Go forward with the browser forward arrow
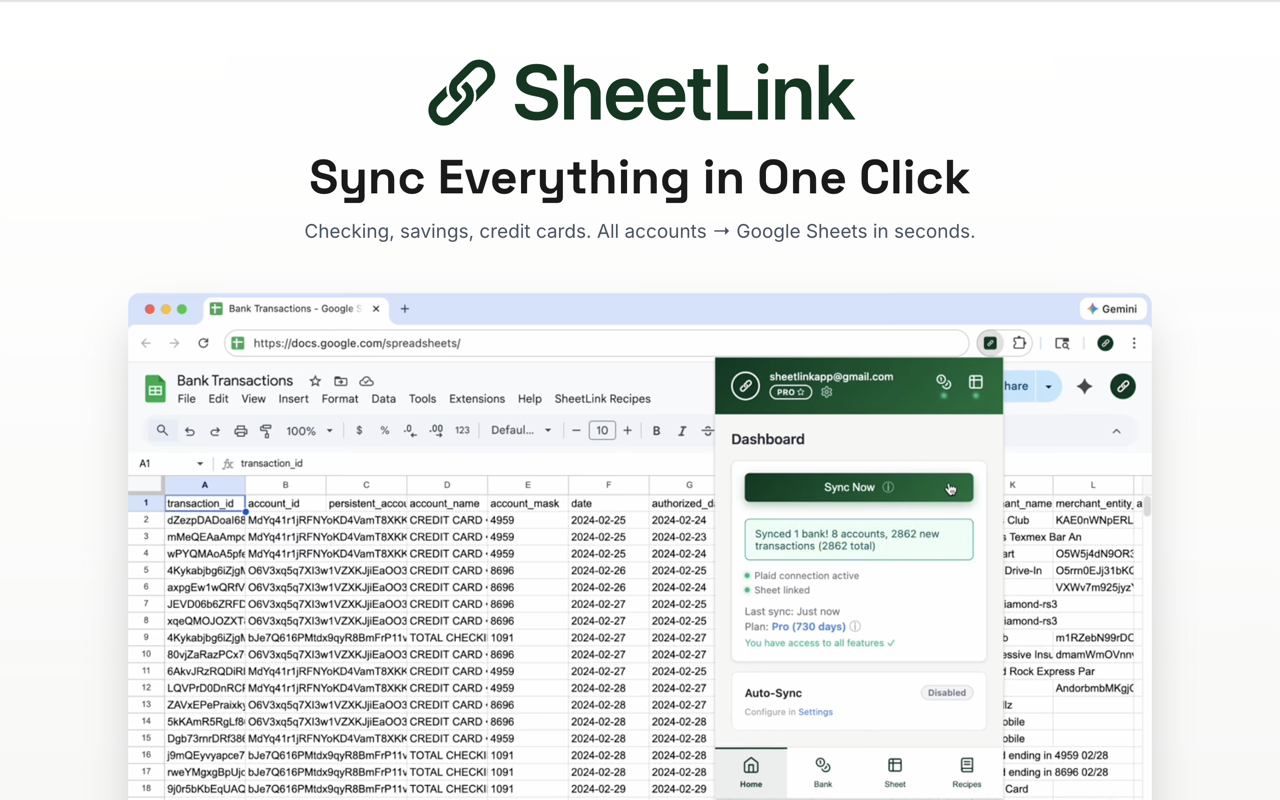 [x=174, y=343]
